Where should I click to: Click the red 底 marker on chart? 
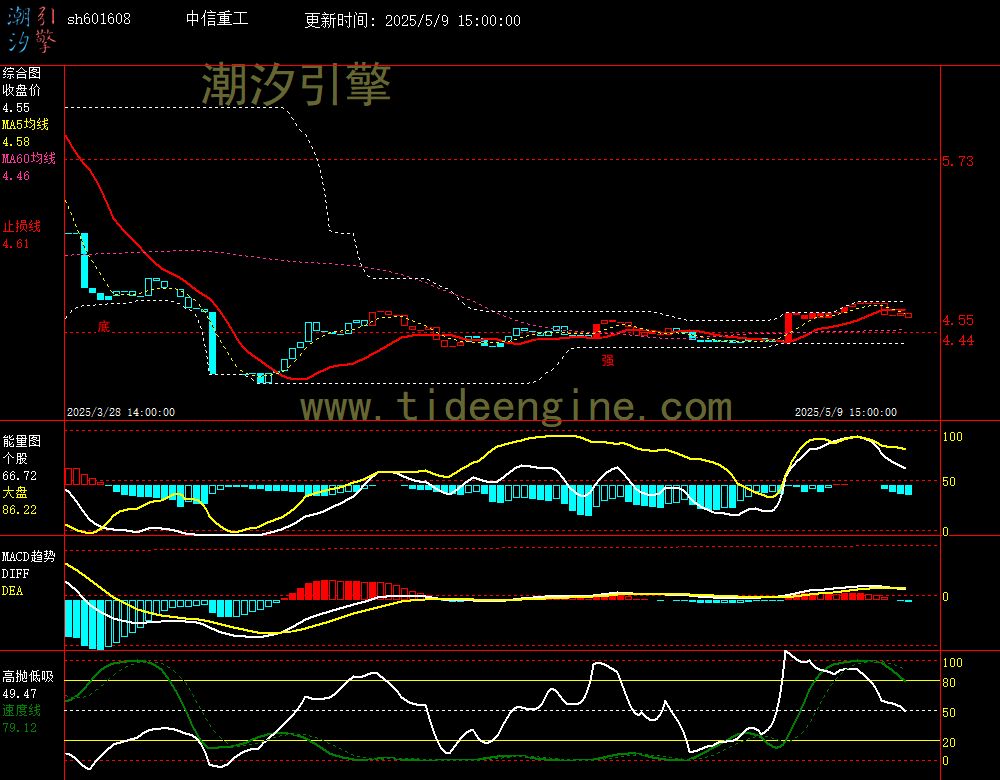103,327
